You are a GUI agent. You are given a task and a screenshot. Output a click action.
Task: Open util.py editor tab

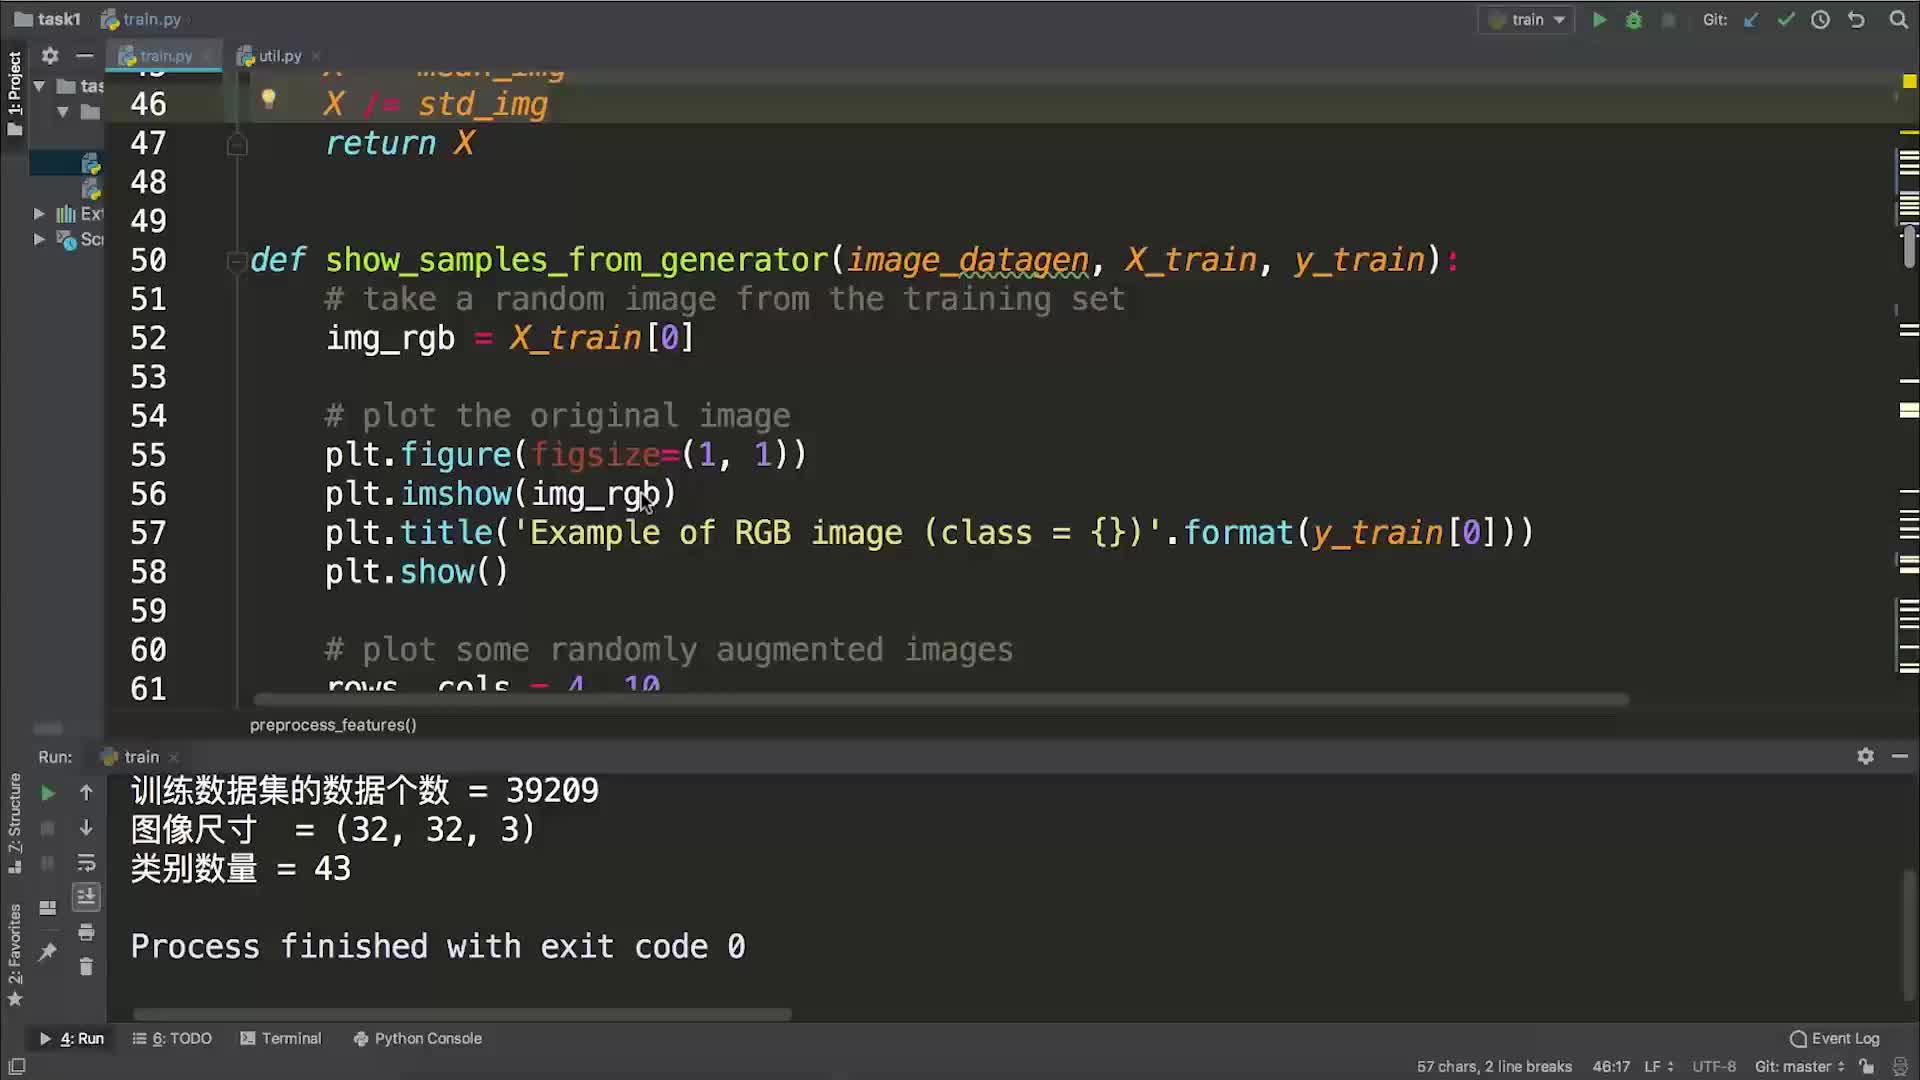point(278,55)
